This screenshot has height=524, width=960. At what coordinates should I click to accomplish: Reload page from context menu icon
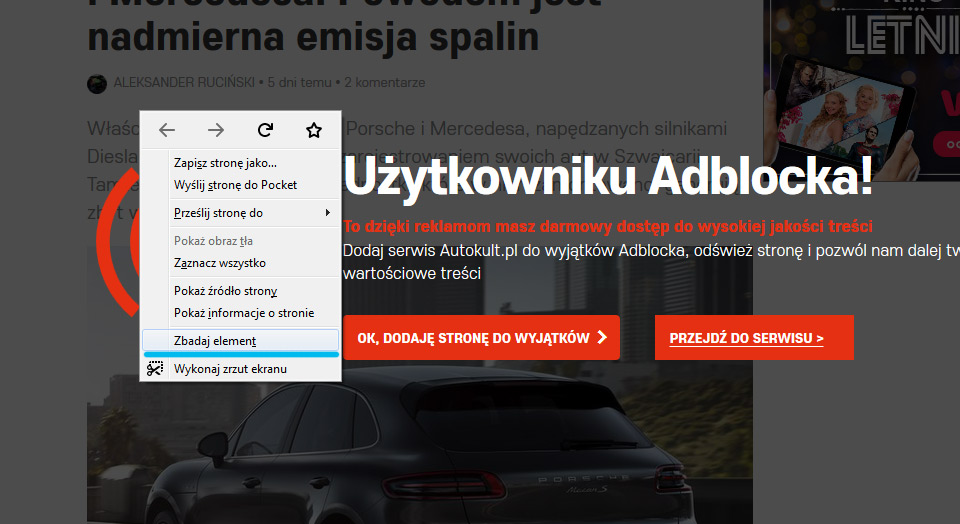point(265,130)
